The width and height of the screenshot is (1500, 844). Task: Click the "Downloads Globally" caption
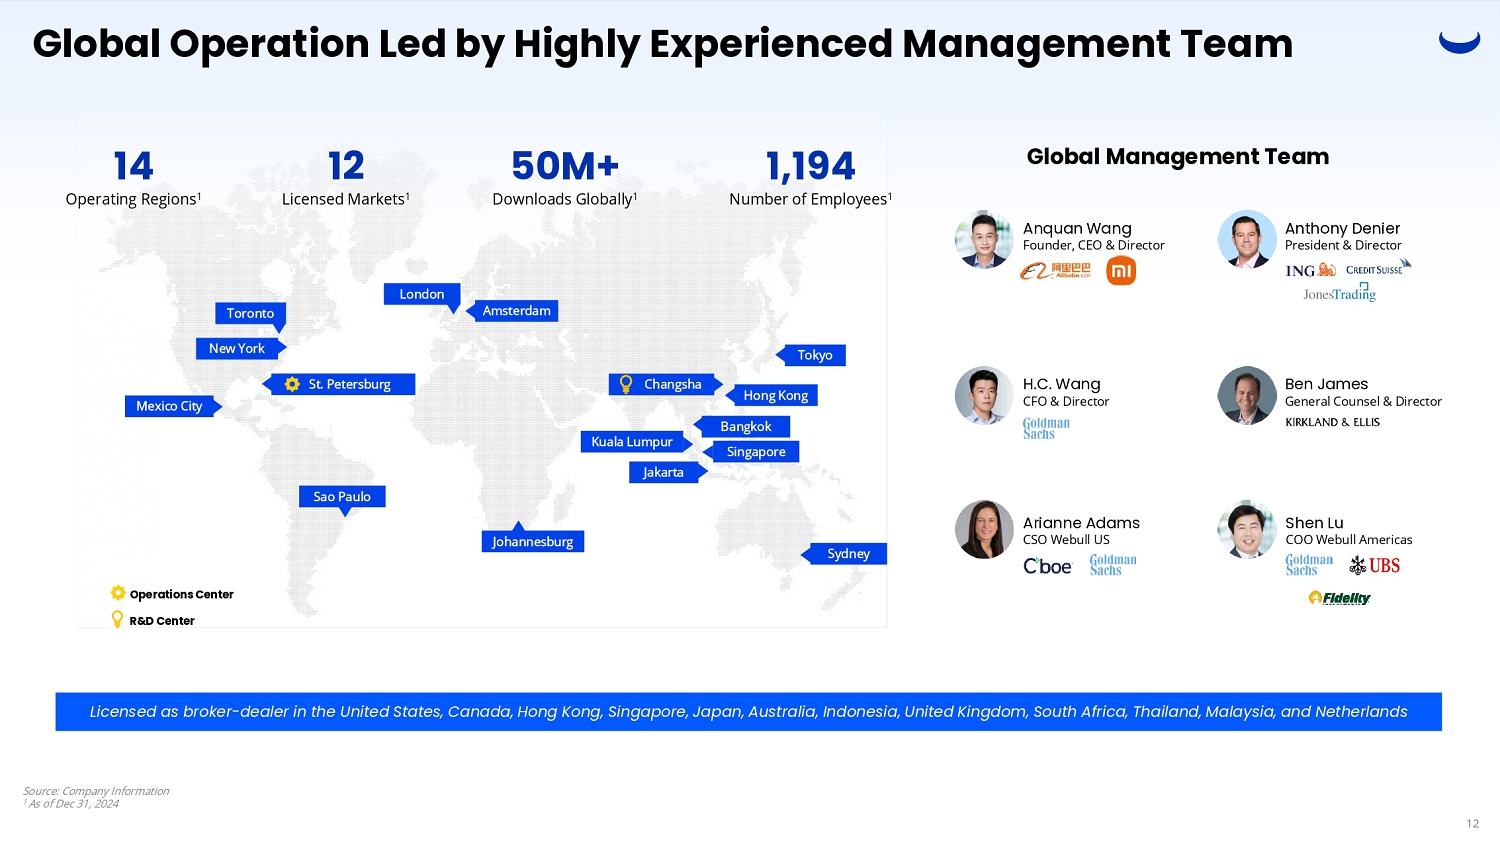click(x=565, y=199)
